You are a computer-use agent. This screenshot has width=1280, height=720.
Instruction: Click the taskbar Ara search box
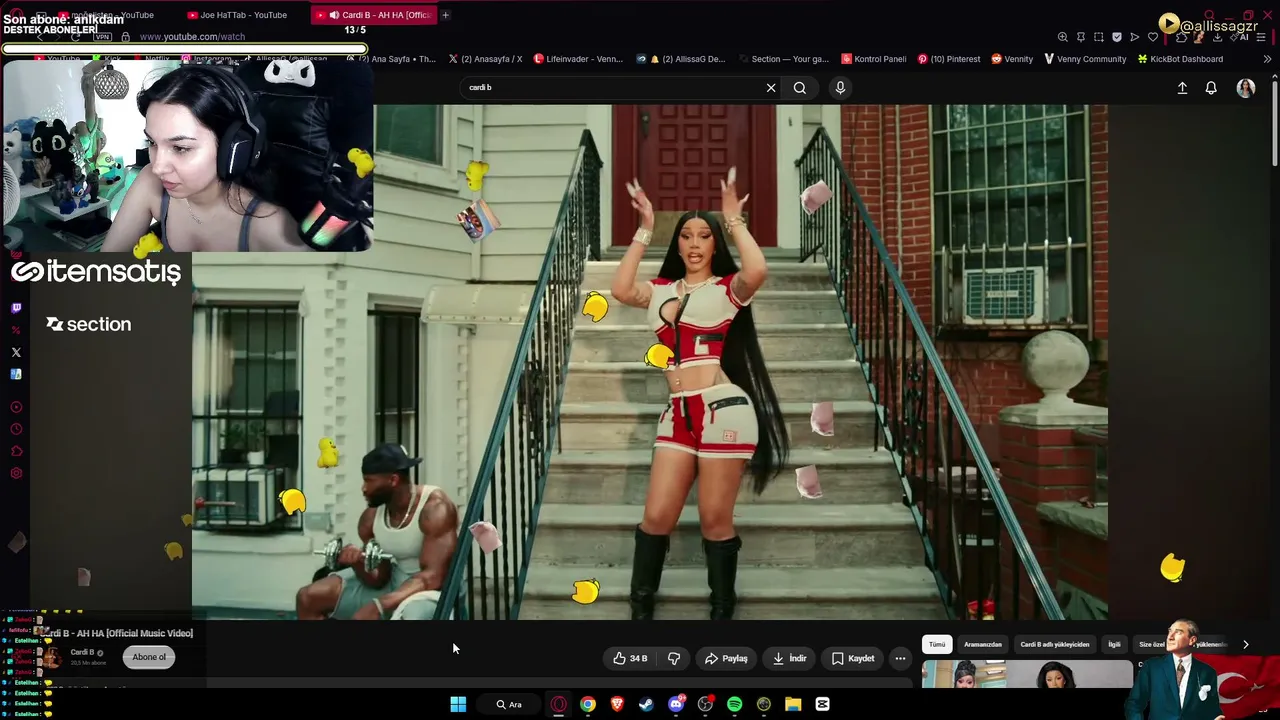(509, 704)
